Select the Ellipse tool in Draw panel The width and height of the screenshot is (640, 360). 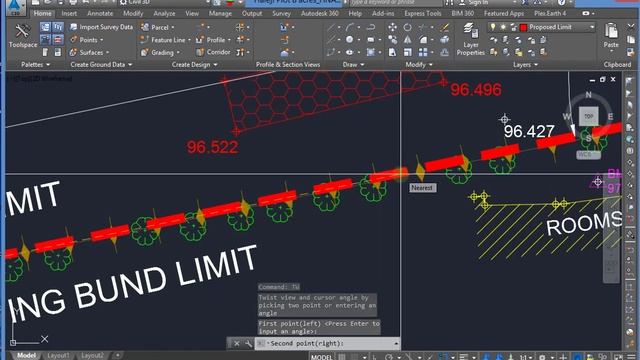click(350, 52)
